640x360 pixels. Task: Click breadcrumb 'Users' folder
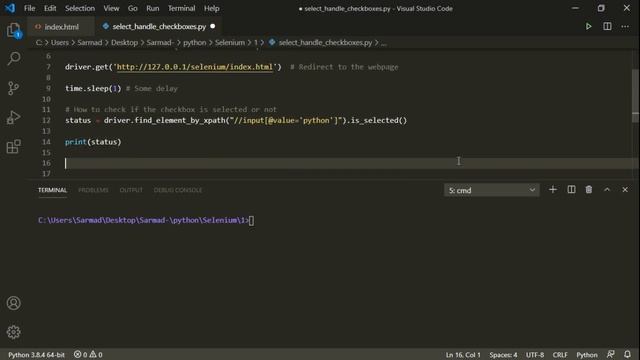[x=60, y=42]
